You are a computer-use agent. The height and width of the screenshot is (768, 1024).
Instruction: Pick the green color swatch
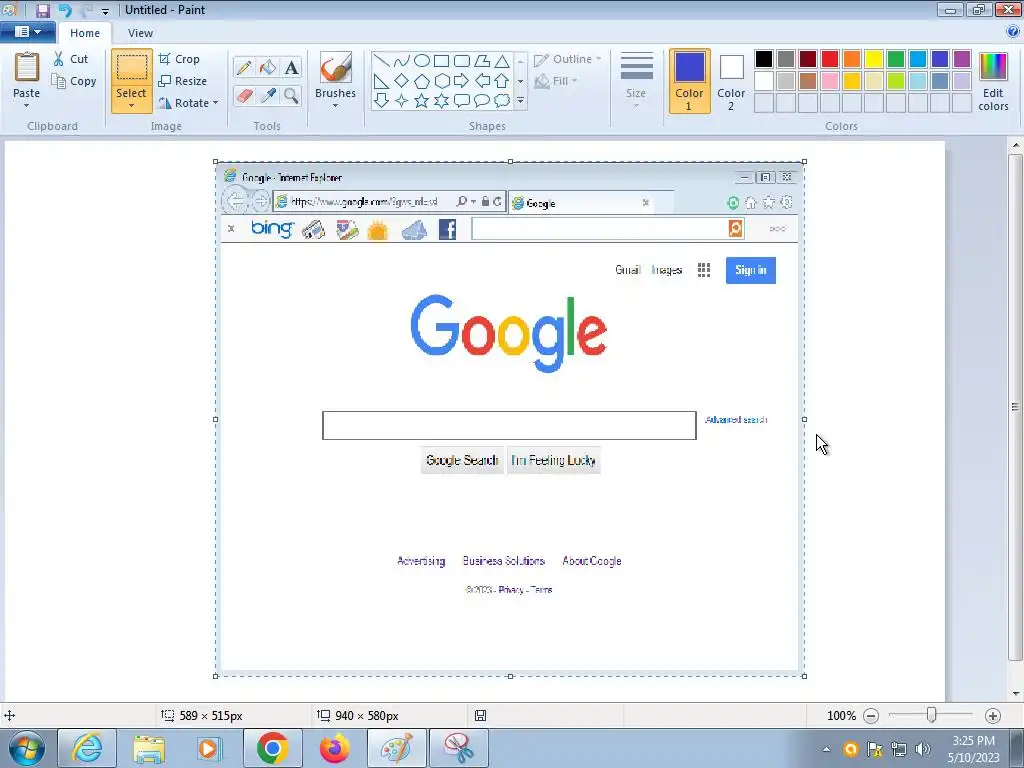click(x=896, y=59)
